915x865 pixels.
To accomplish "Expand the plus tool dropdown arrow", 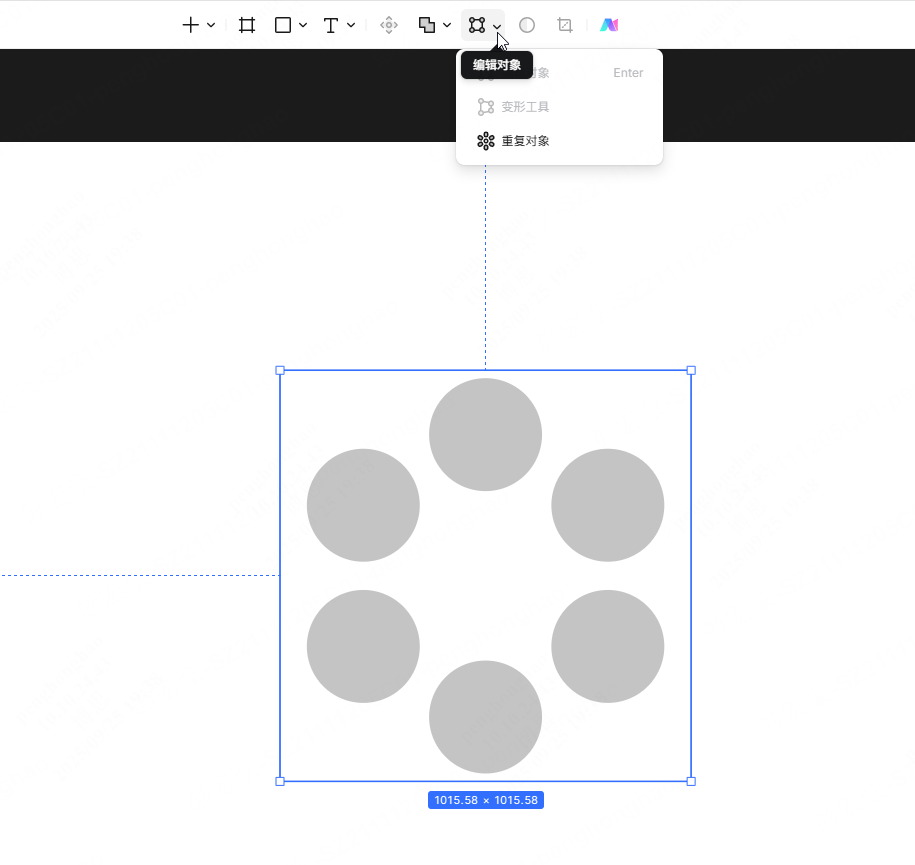I will click(211, 25).
